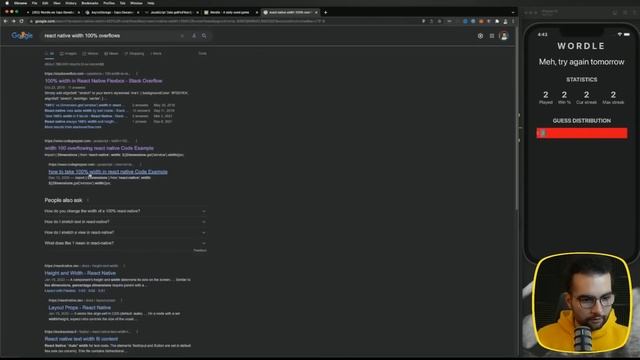Reload the current page
The image size is (640, 360).
[21, 21]
